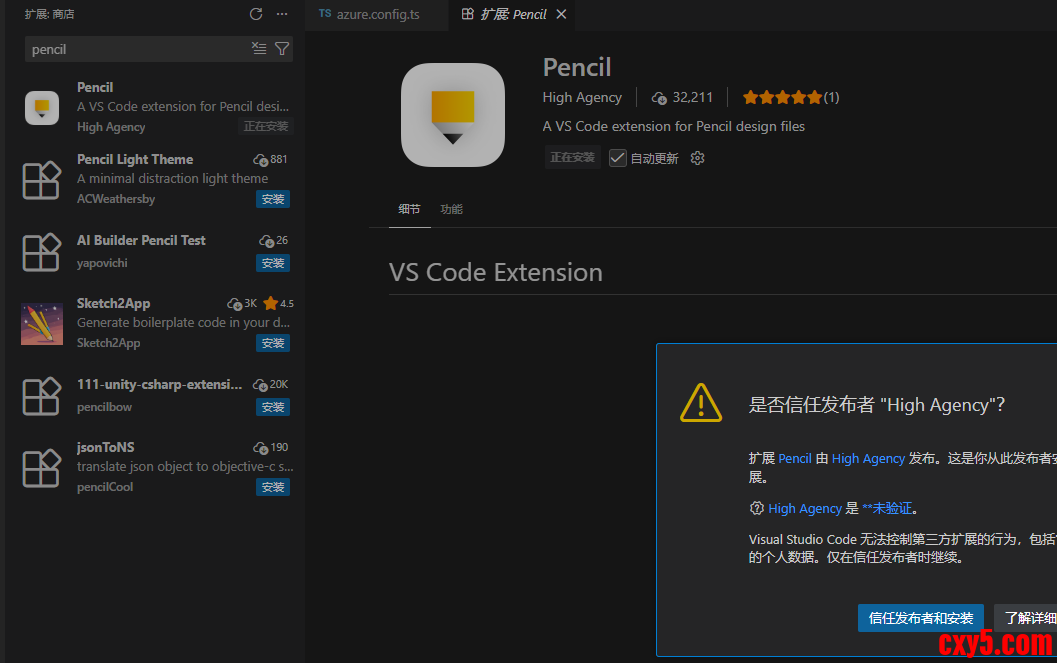
Task: Toggle the 自动更新 checkbox
Action: [618, 158]
